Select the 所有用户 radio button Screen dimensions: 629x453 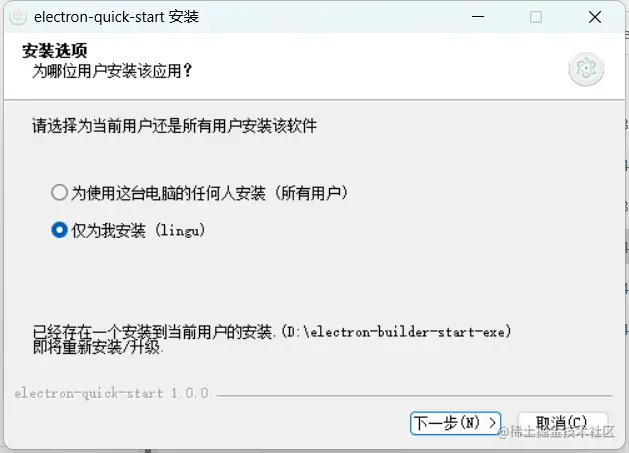point(59,193)
